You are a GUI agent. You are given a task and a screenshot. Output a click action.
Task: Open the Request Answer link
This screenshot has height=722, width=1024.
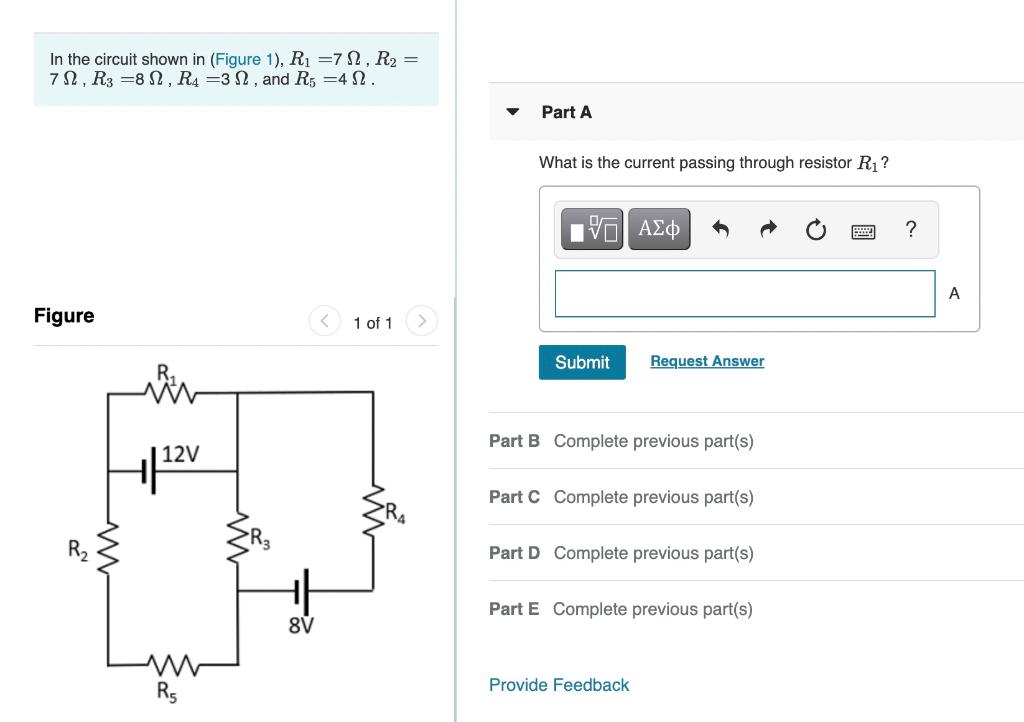[x=706, y=361]
